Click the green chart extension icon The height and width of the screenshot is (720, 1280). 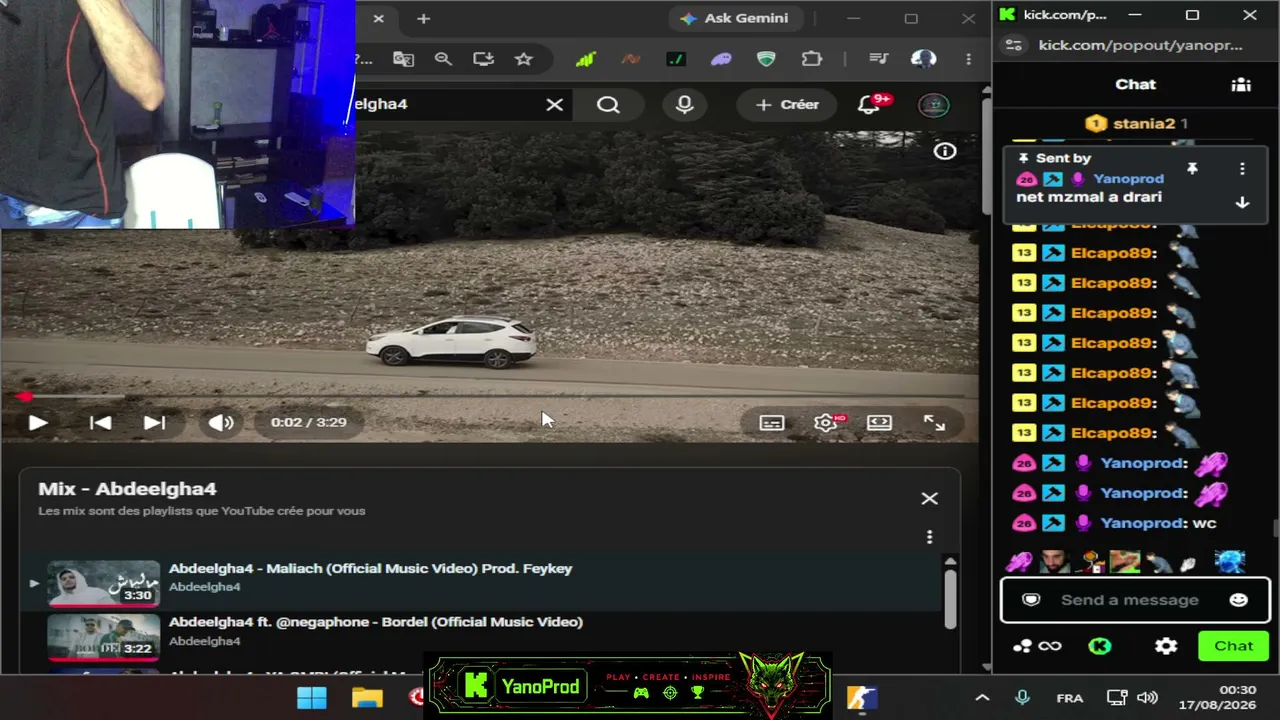coord(585,59)
